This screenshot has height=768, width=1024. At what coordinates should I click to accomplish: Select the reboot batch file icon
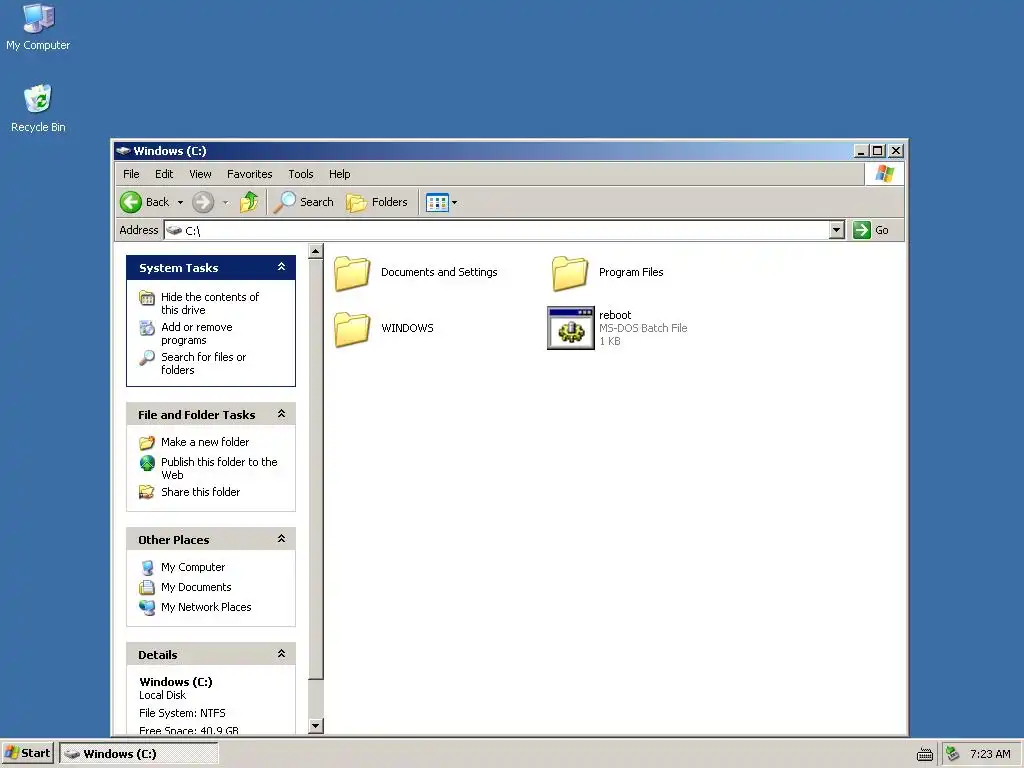pyautogui.click(x=571, y=328)
